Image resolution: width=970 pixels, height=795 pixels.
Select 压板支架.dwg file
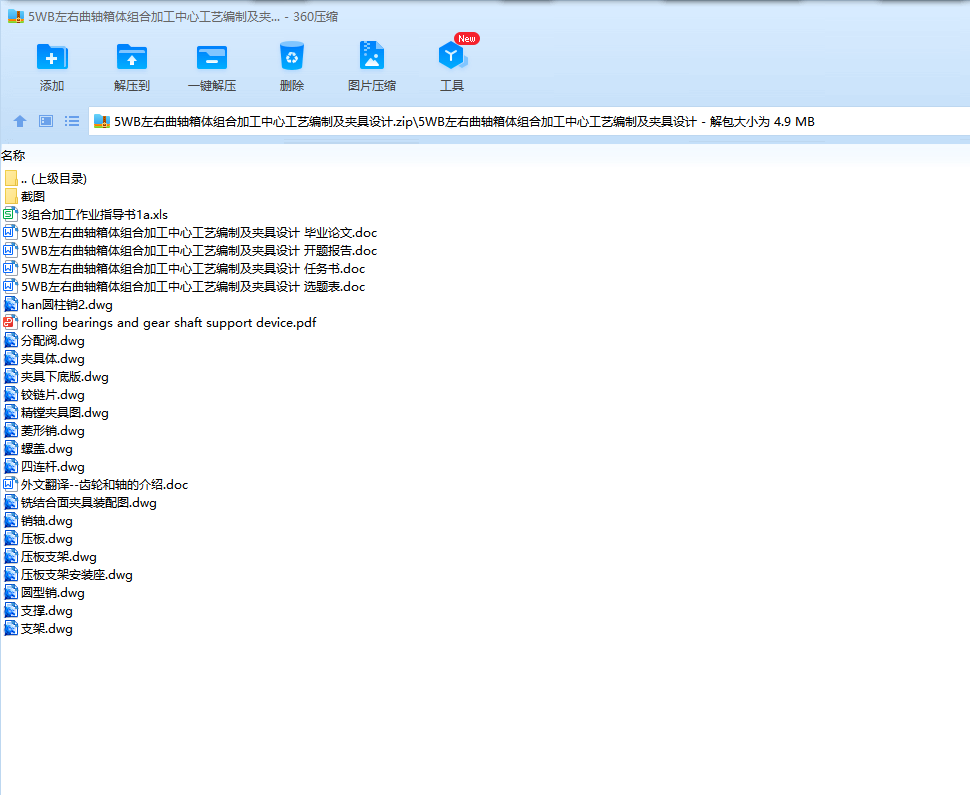pos(50,557)
